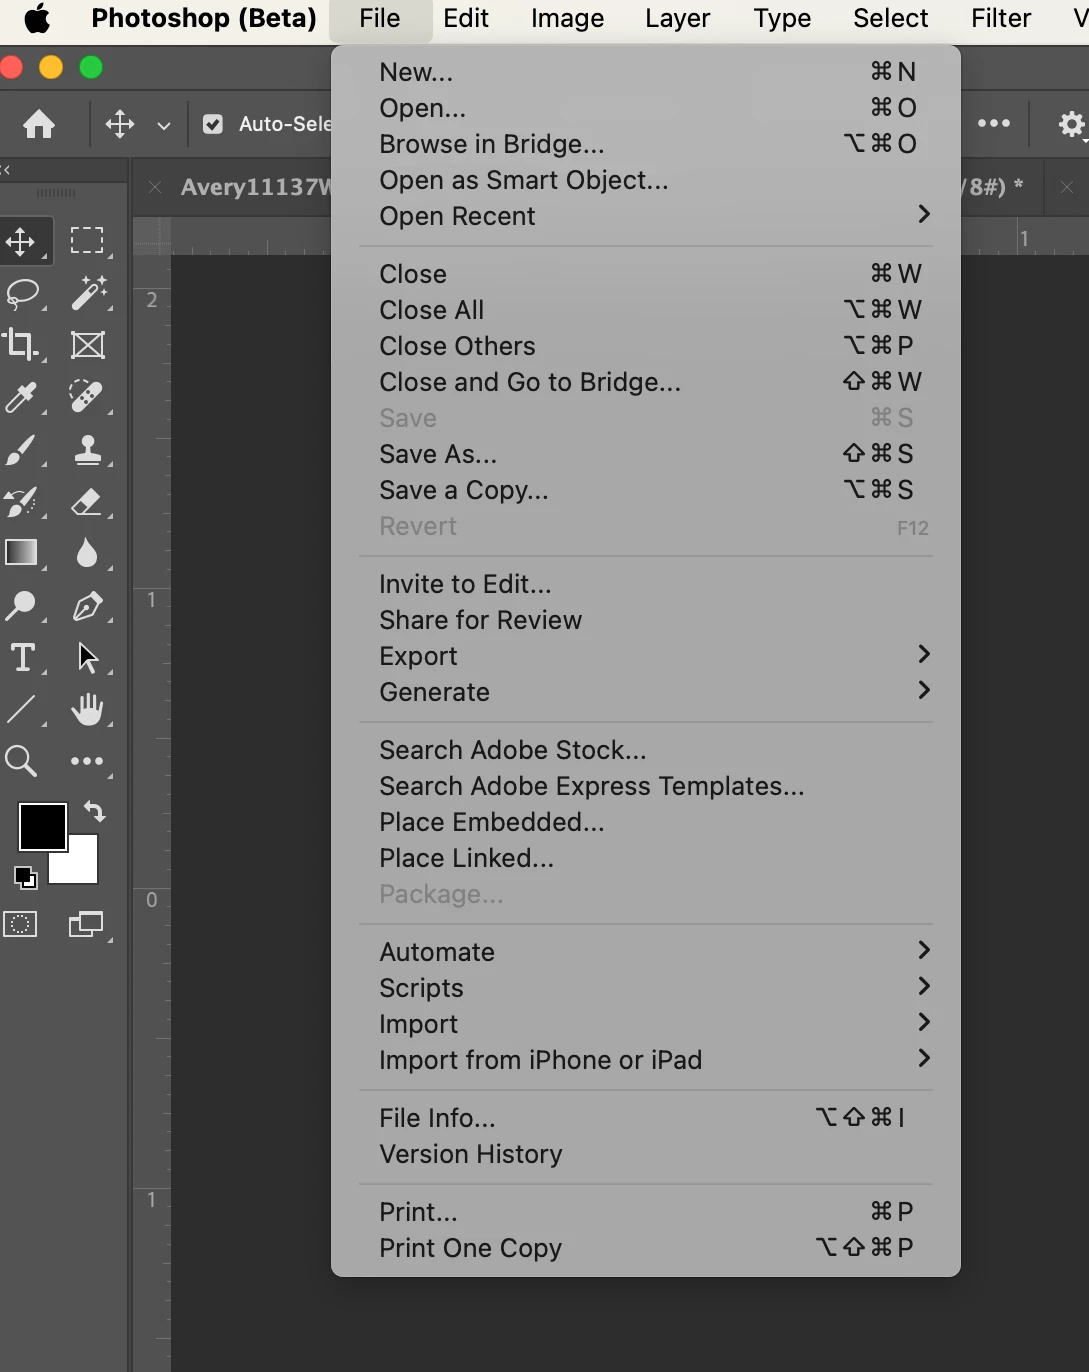Click the Home icon in options bar
1089x1372 pixels.
39,124
